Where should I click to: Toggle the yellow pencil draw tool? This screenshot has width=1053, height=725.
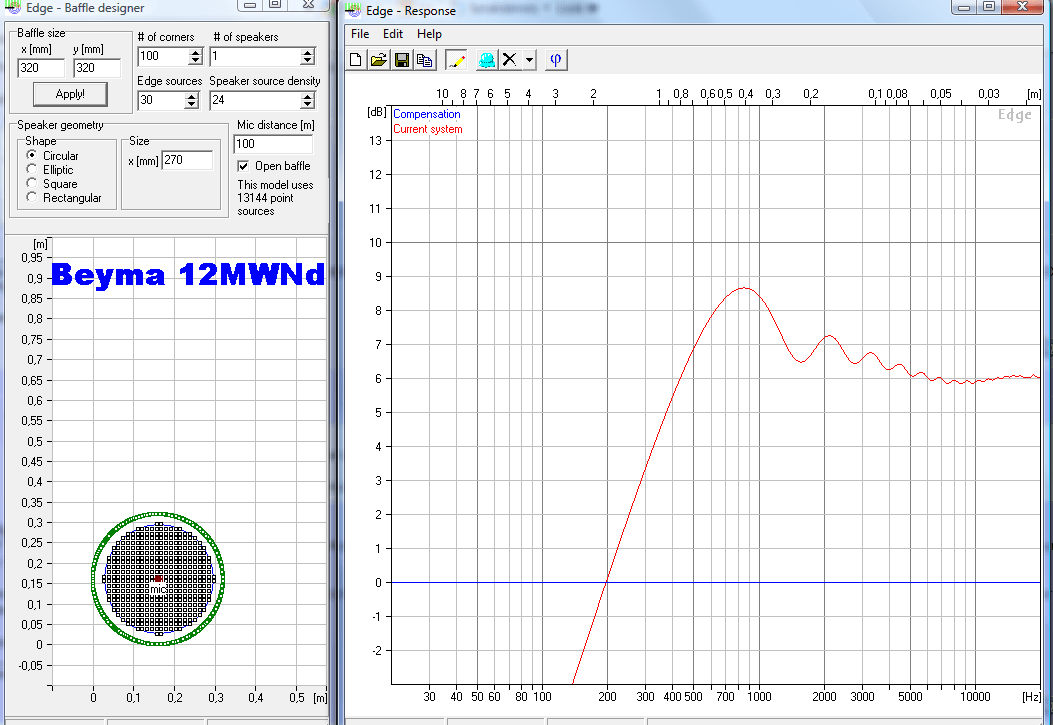(456, 60)
